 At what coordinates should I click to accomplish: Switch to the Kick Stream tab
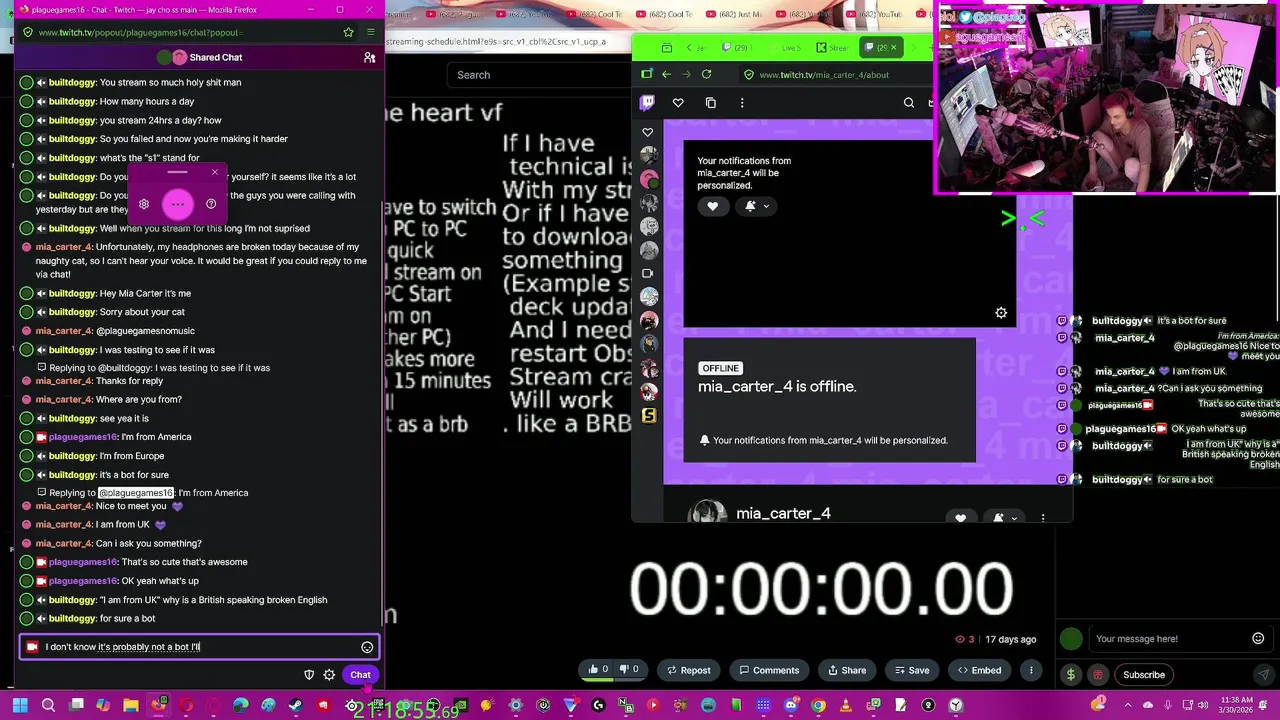[832, 47]
